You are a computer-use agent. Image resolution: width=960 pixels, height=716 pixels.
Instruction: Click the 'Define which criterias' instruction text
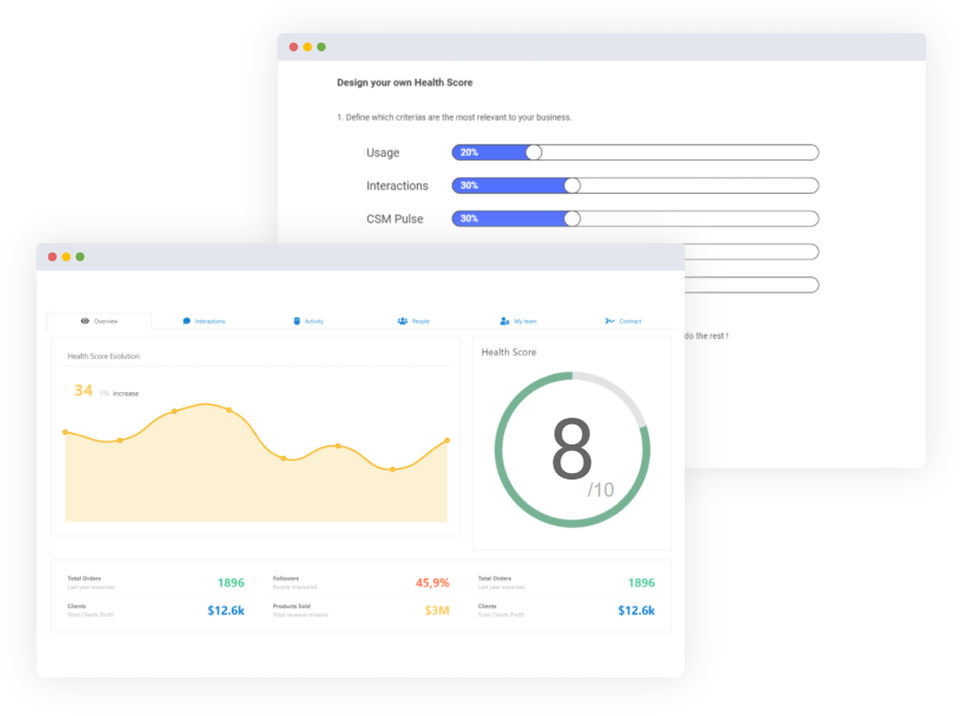point(454,117)
